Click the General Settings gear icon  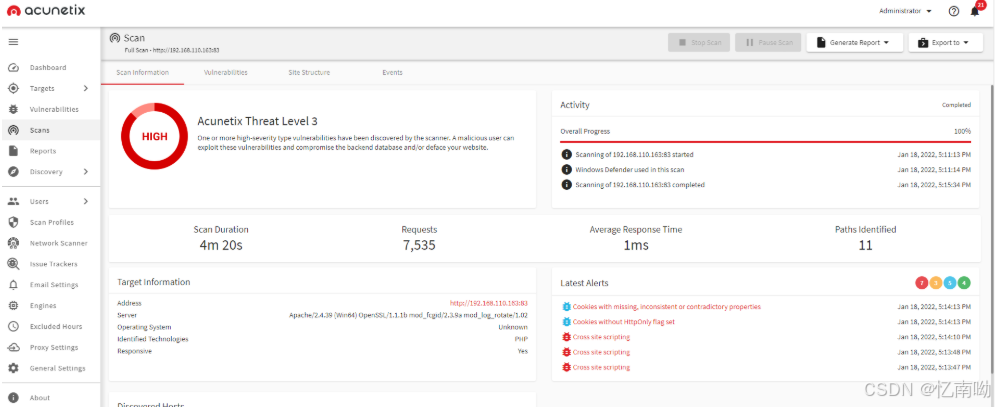coord(13,368)
